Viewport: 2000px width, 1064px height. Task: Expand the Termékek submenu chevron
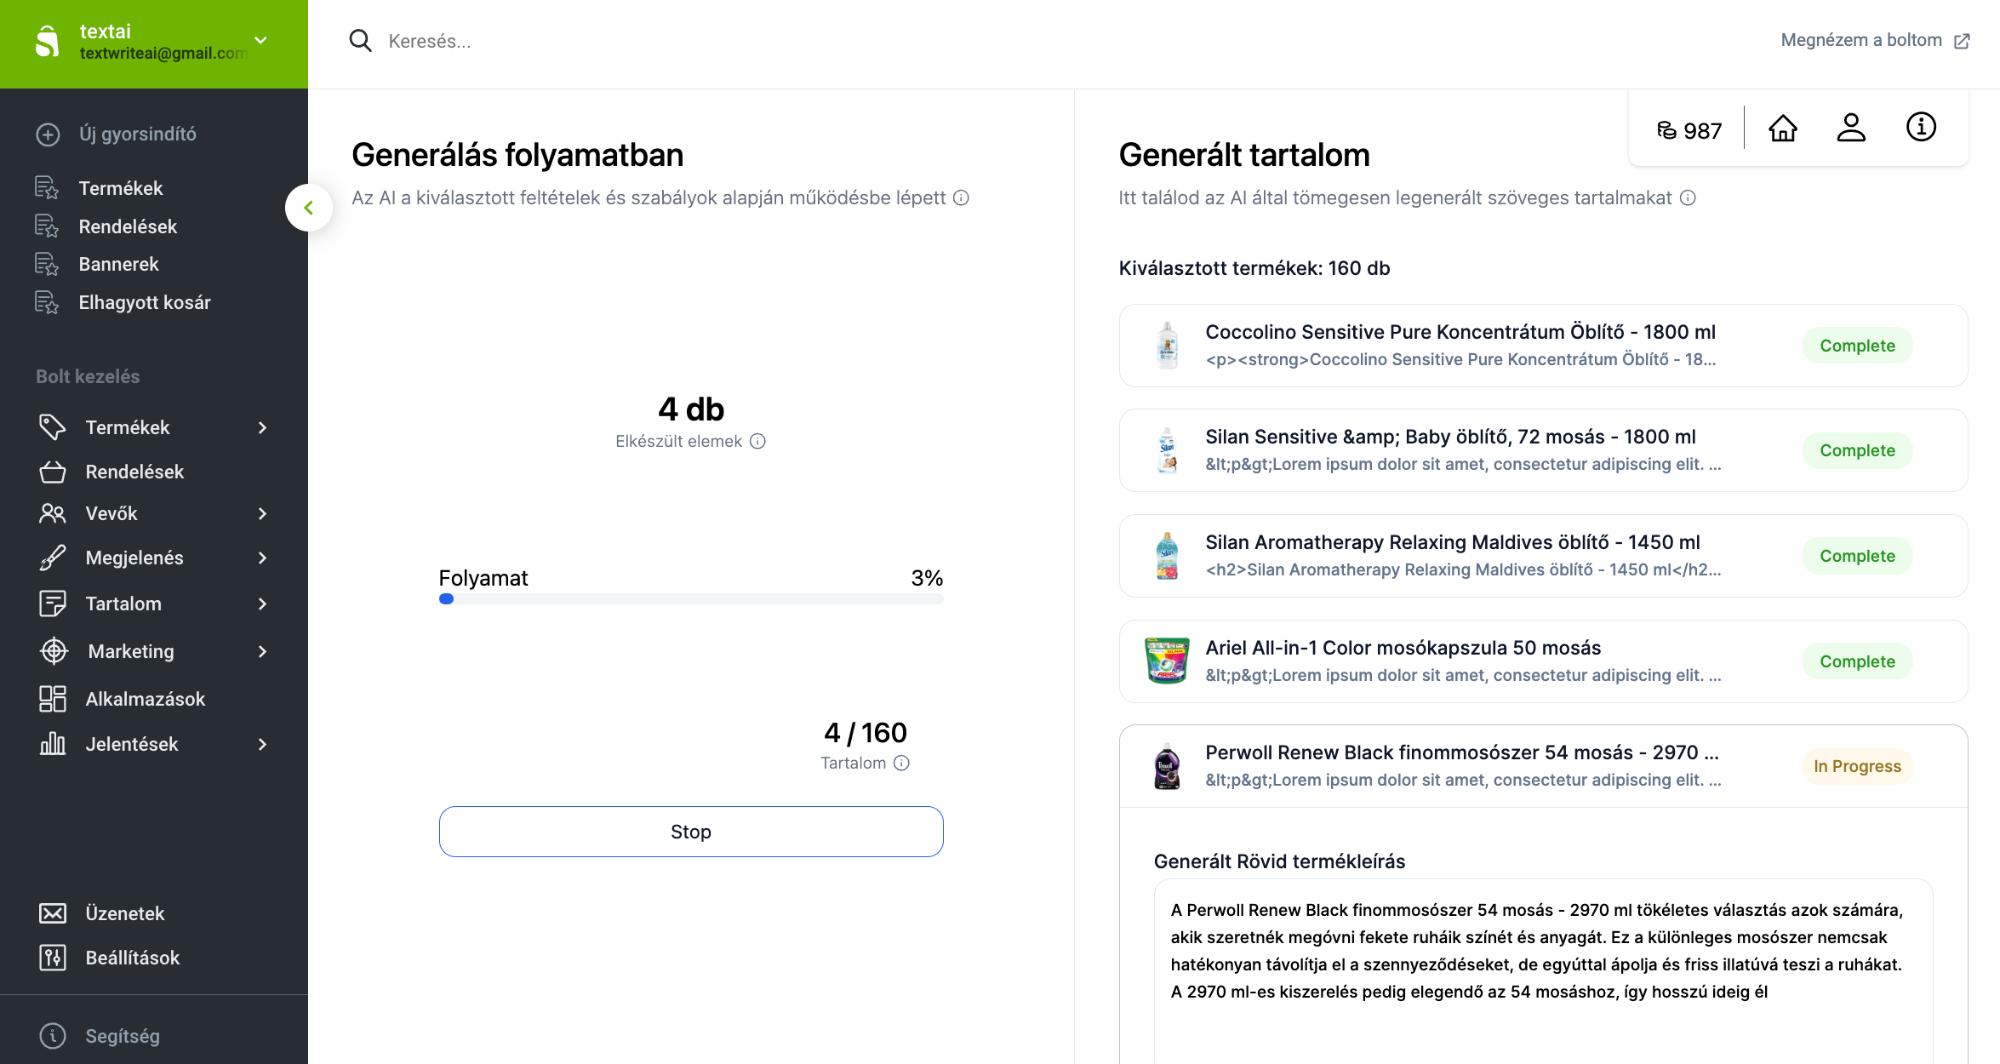(262, 428)
